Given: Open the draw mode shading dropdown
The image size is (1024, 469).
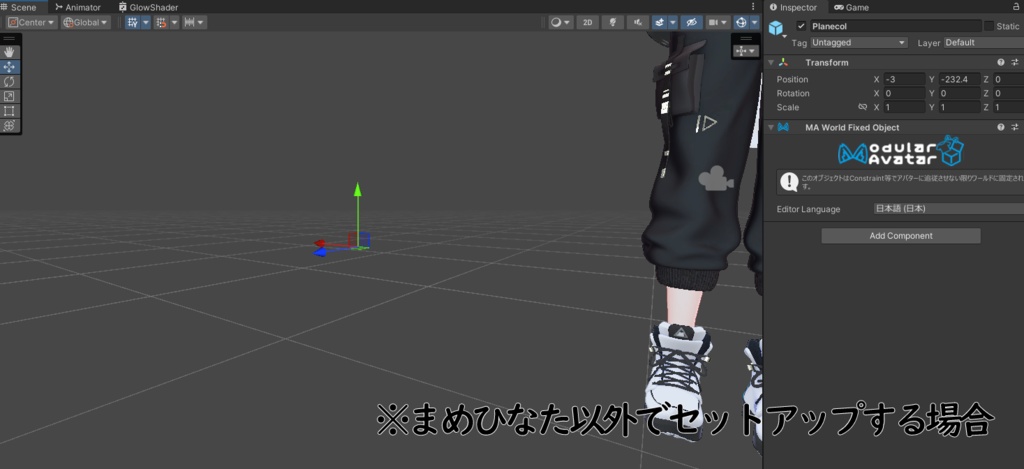Looking at the screenshot, I should point(560,22).
